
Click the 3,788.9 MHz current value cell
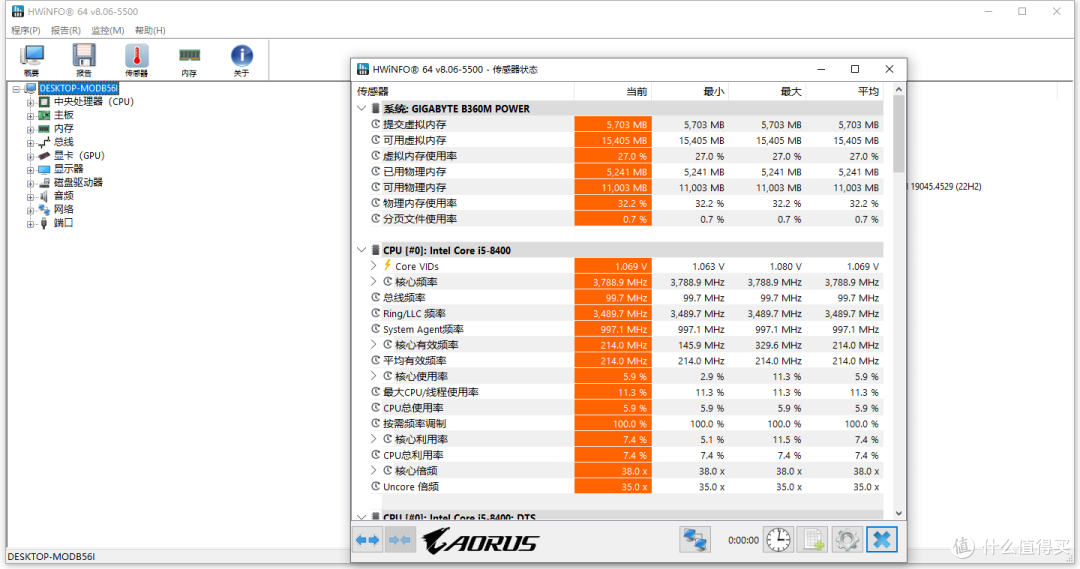pyautogui.click(x=613, y=282)
